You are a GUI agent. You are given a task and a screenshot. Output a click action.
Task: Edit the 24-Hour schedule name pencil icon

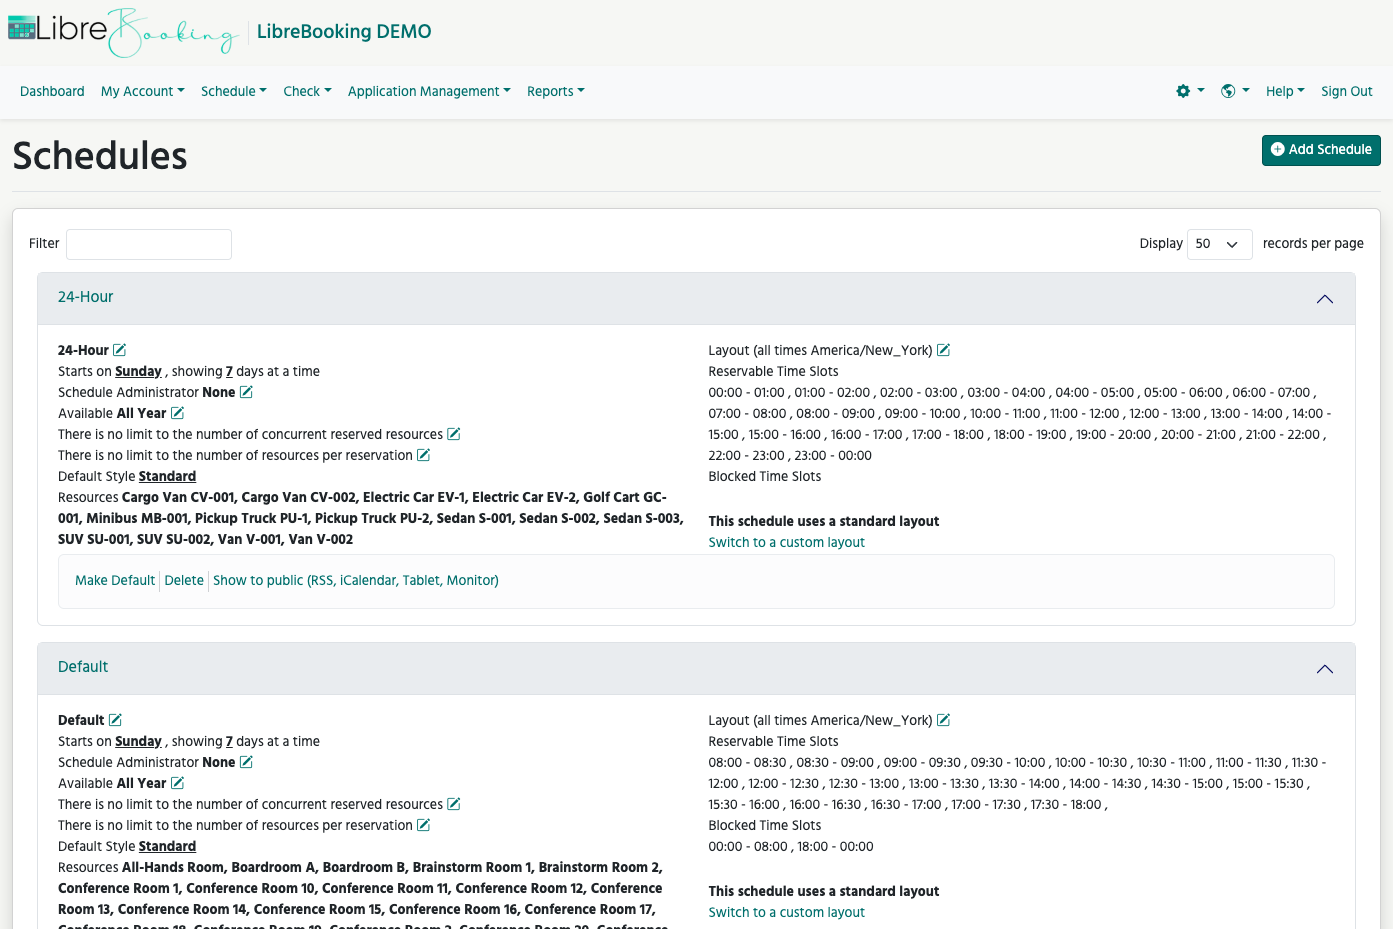coord(120,350)
